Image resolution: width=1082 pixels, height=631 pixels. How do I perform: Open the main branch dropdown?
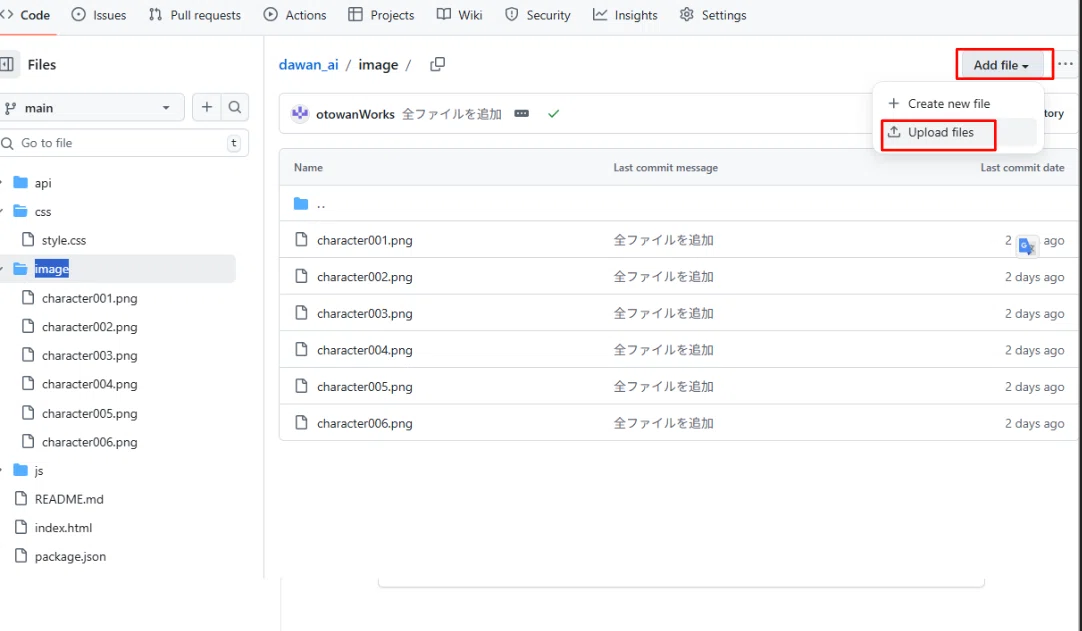pos(90,108)
